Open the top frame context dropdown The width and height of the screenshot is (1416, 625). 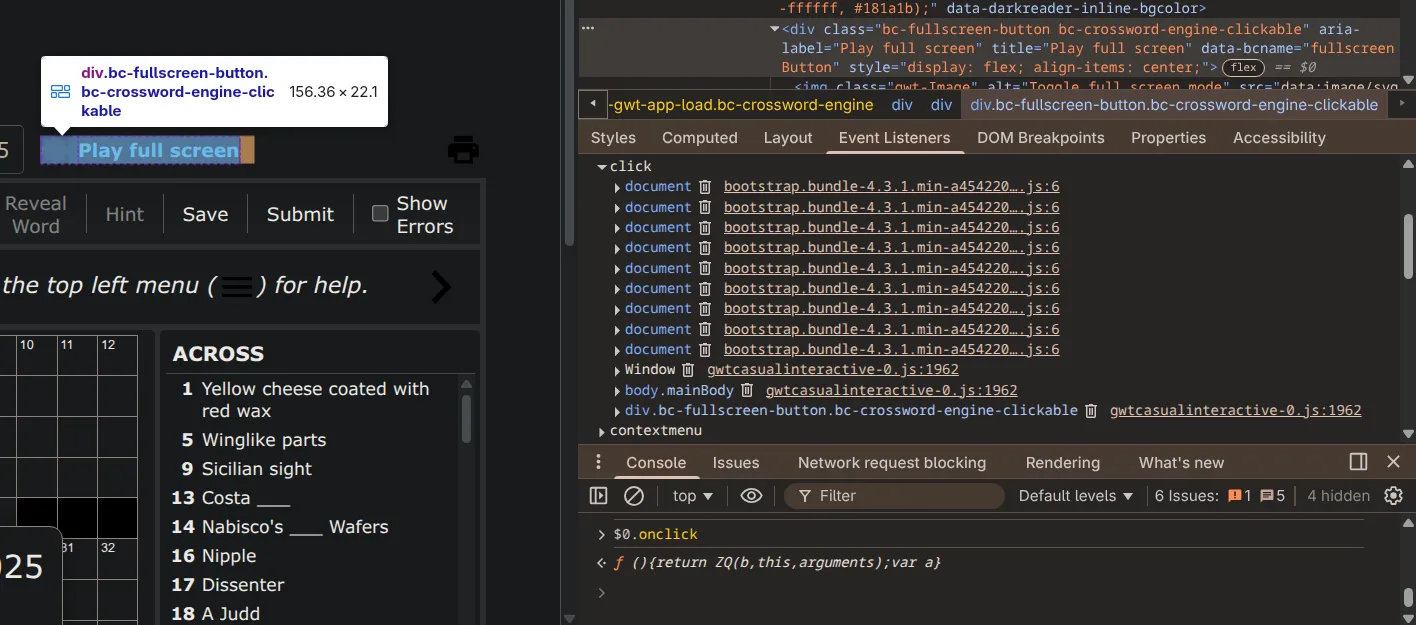tap(690, 495)
